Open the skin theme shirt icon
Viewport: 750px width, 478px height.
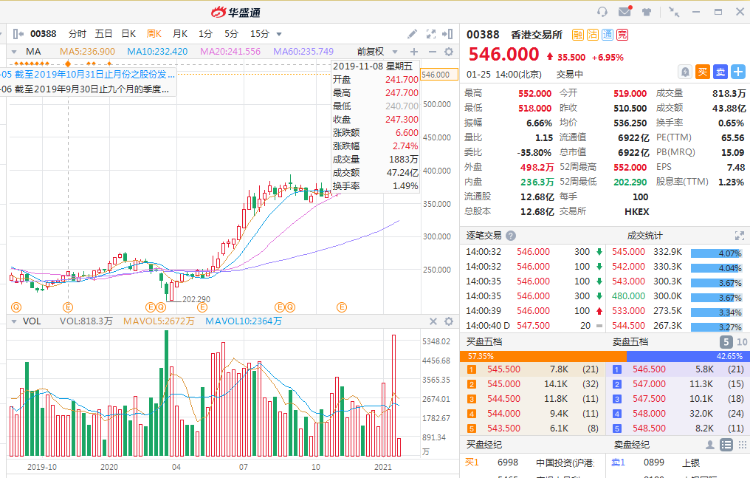[647, 11]
